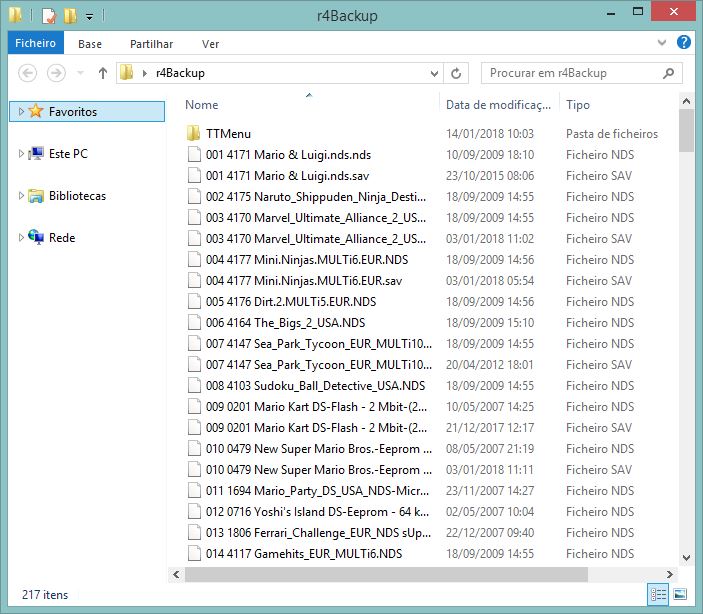Select file 001 4171 Mario & Luigi.nds.nds

[x=288, y=155]
